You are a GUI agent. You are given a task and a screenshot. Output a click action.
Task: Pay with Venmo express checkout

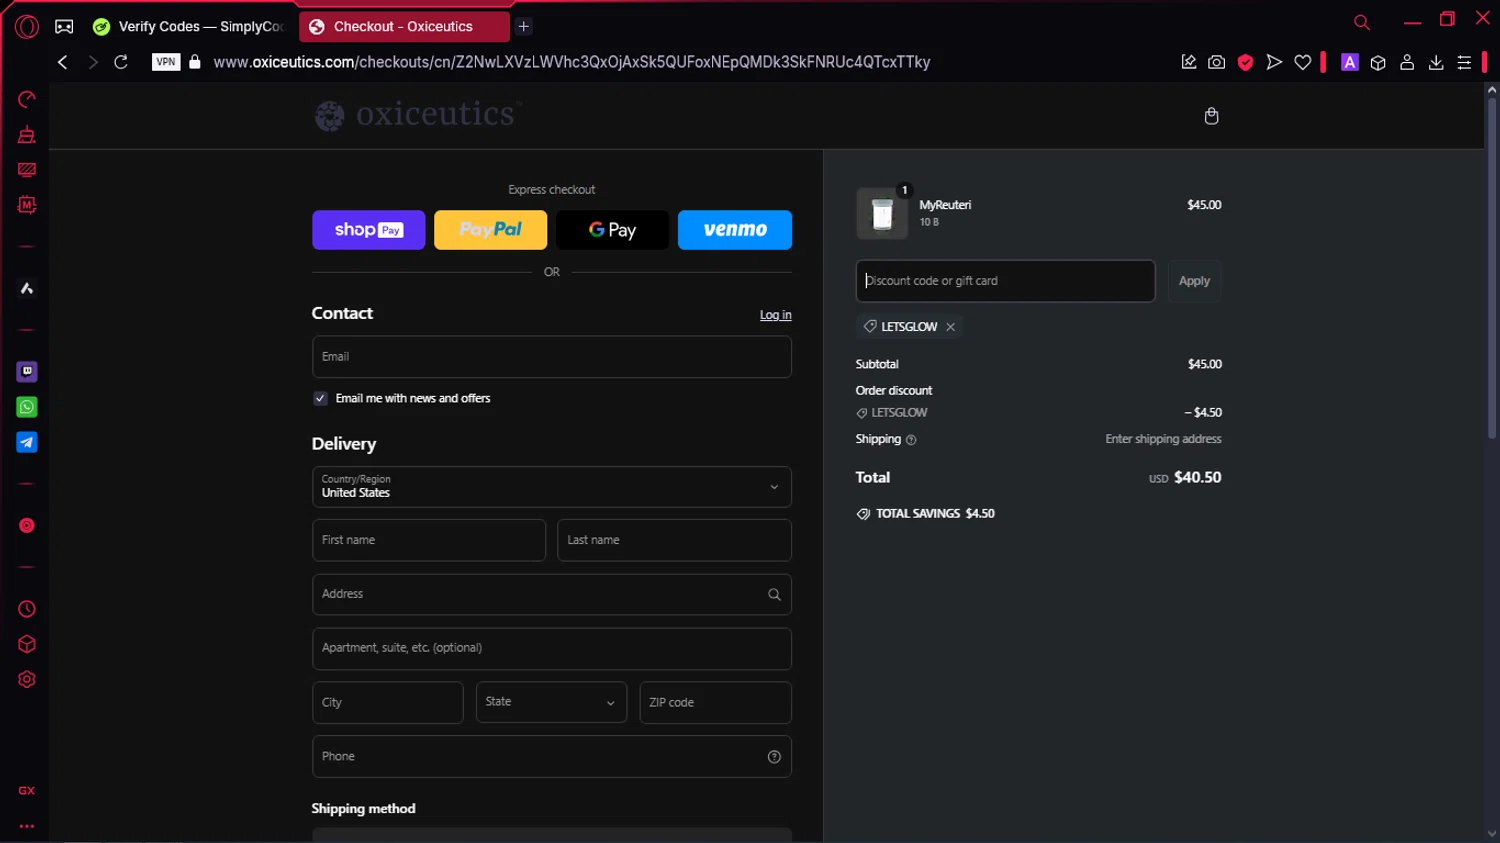click(x=735, y=230)
